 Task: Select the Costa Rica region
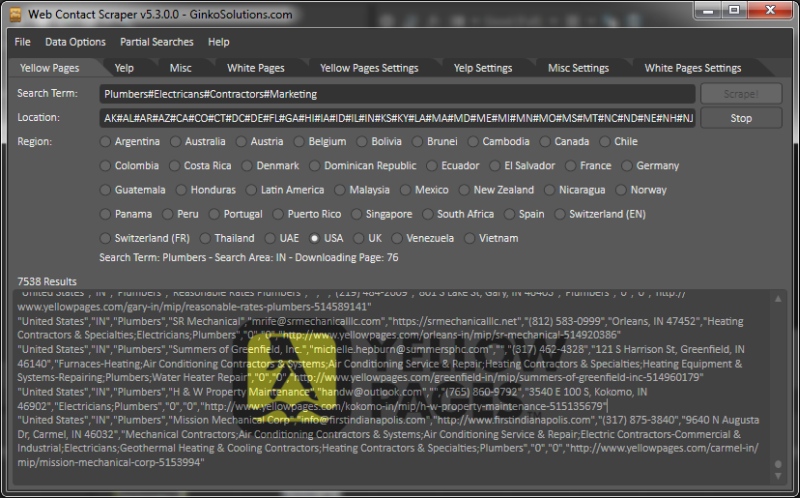[x=201, y=165]
